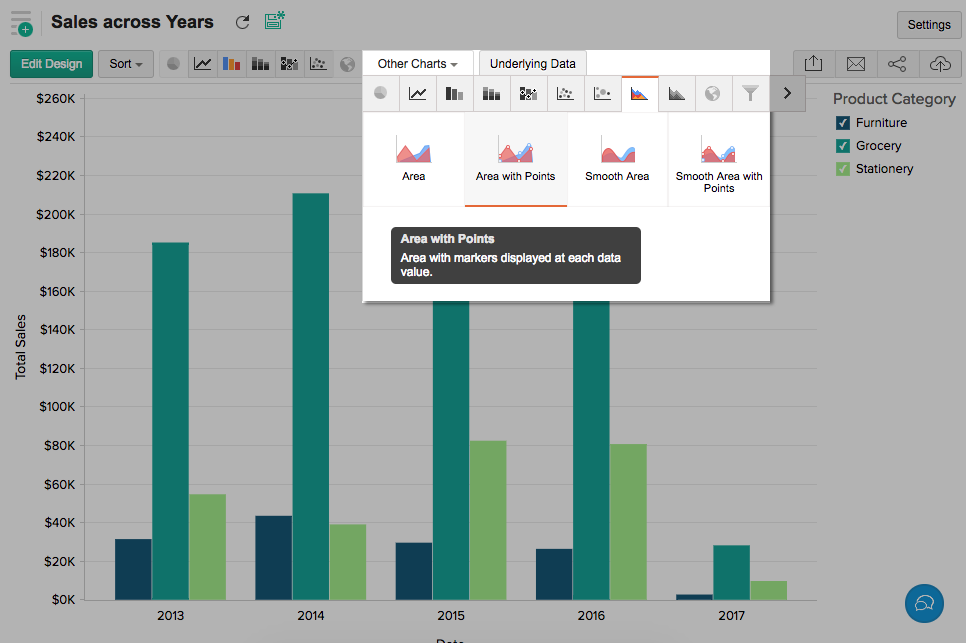Screen dimensions: 966x643
Task: Open the Sort dropdown
Action: coord(125,64)
